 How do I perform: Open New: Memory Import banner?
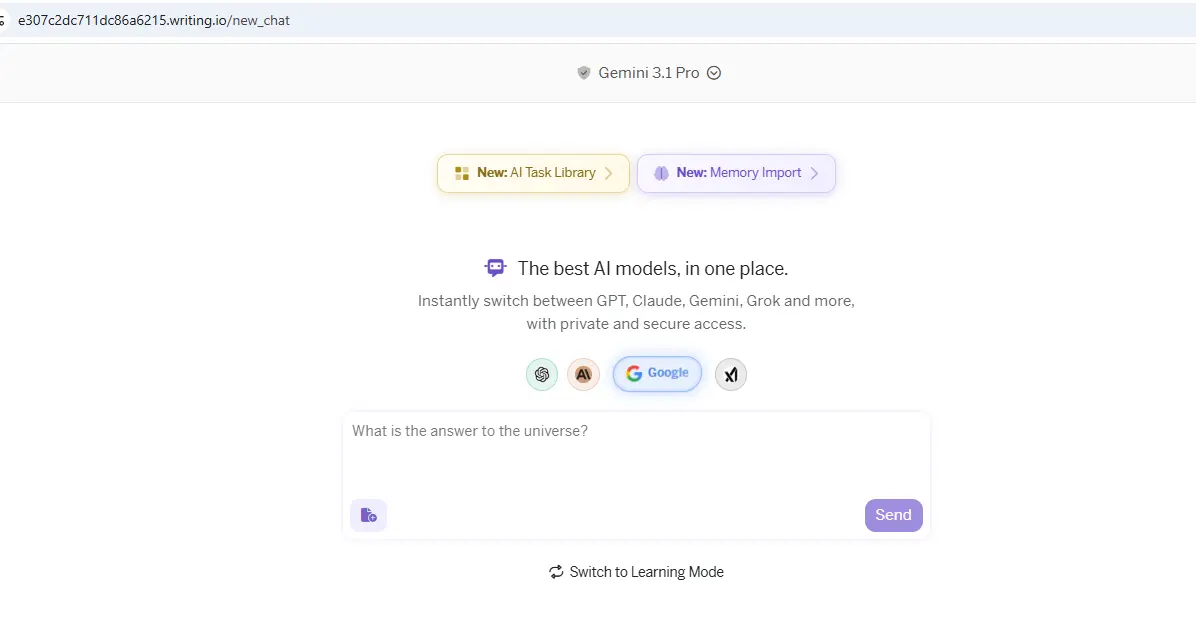click(736, 173)
